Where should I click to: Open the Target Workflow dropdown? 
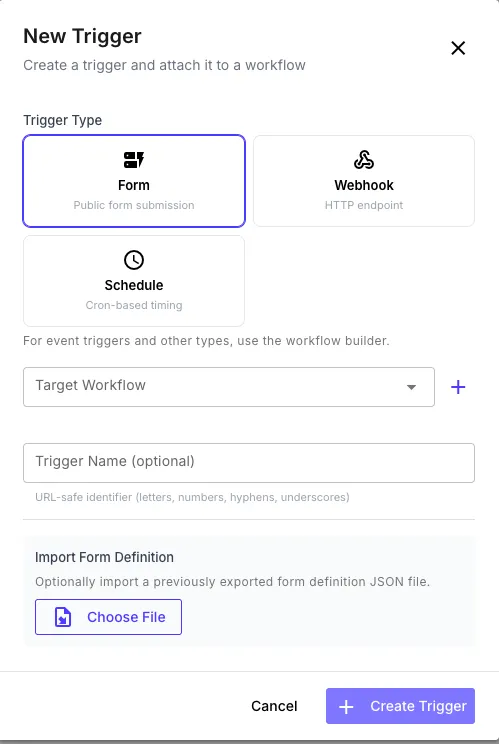[x=229, y=387]
